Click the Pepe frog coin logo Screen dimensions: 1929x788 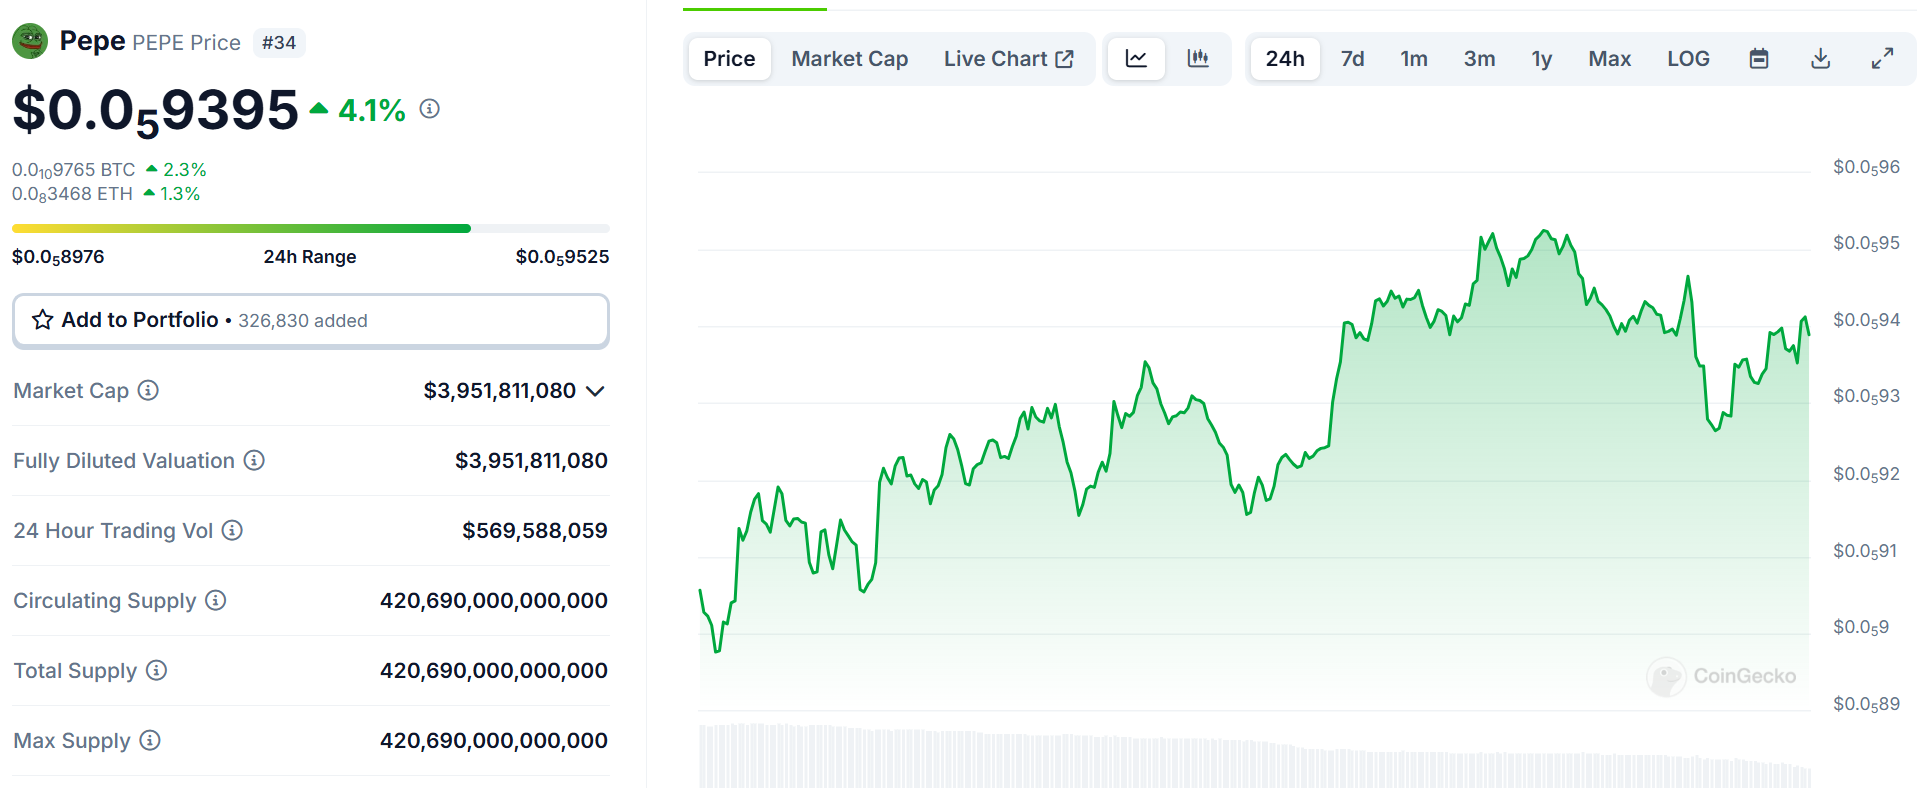(x=30, y=41)
